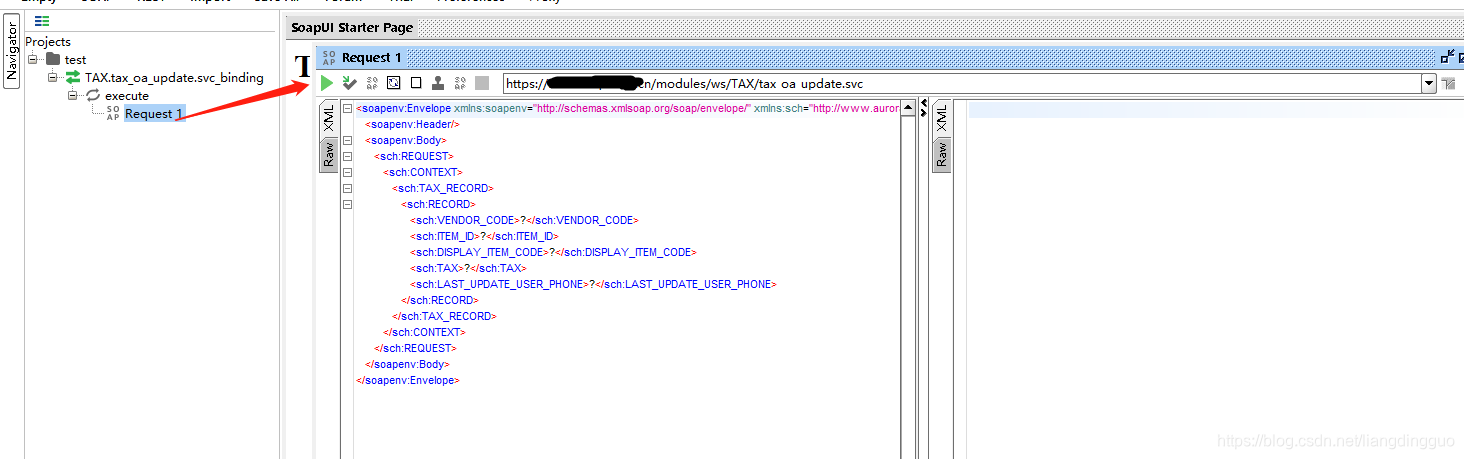The image size is (1464, 459).
Task: Collapse the execute operation node
Action: 72,95
